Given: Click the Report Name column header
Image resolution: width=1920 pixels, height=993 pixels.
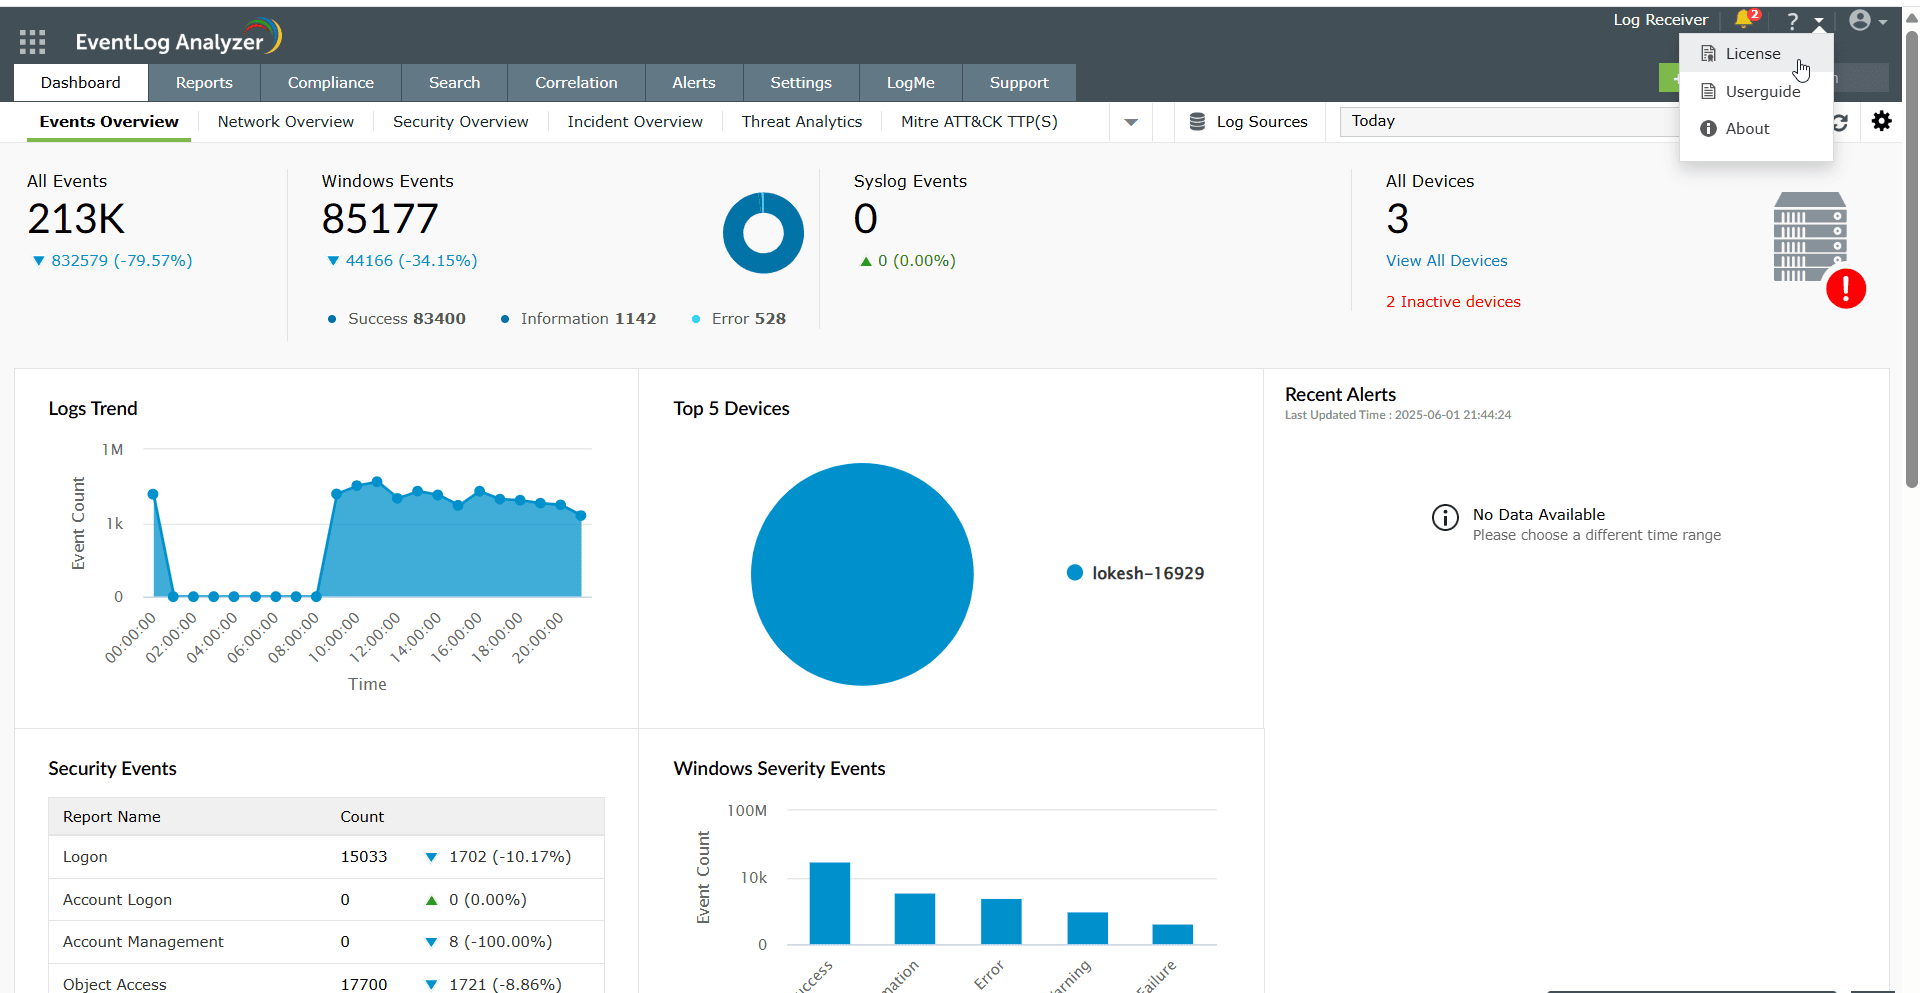Looking at the screenshot, I should coord(112,817).
